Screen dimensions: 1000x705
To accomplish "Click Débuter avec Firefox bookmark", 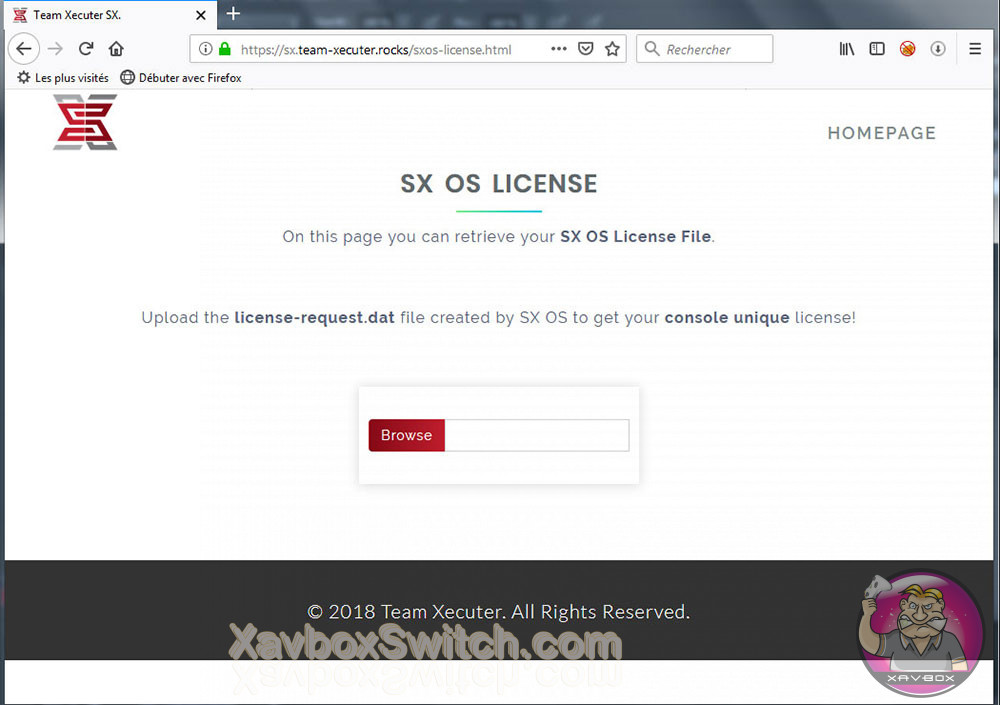I will pyautogui.click(x=181, y=78).
